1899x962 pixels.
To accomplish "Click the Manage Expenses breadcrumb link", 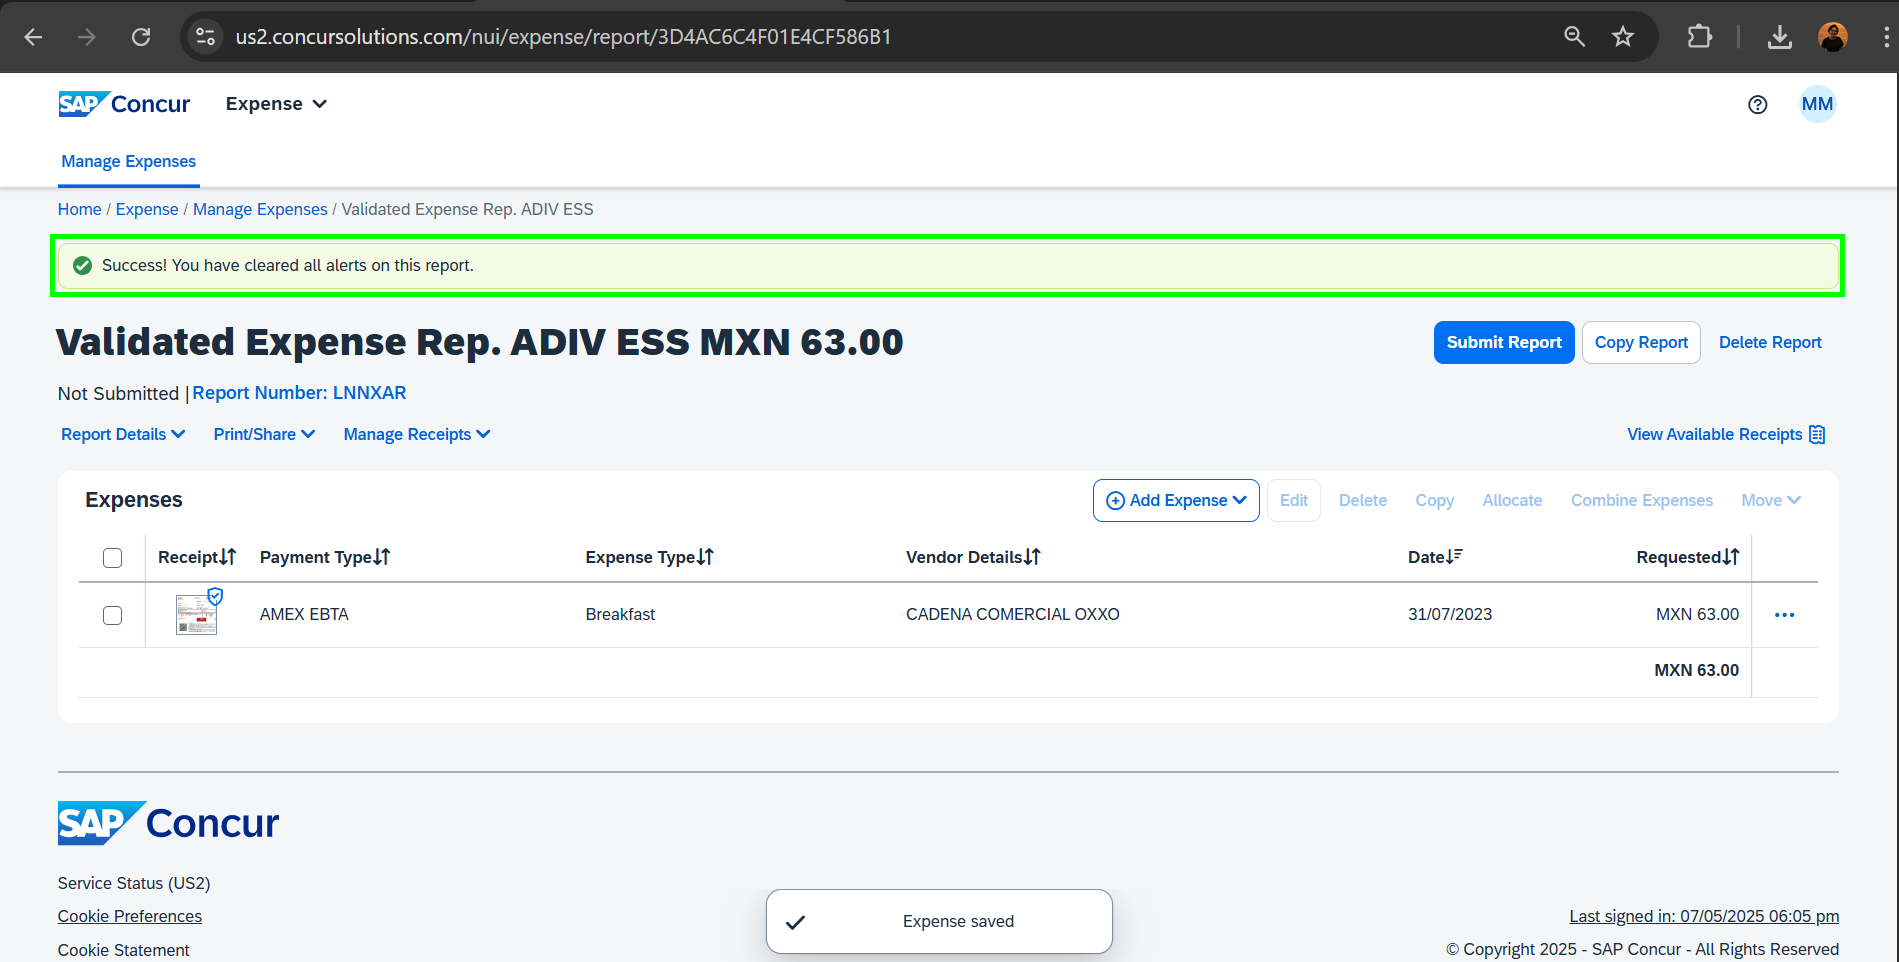I will (x=260, y=209).
